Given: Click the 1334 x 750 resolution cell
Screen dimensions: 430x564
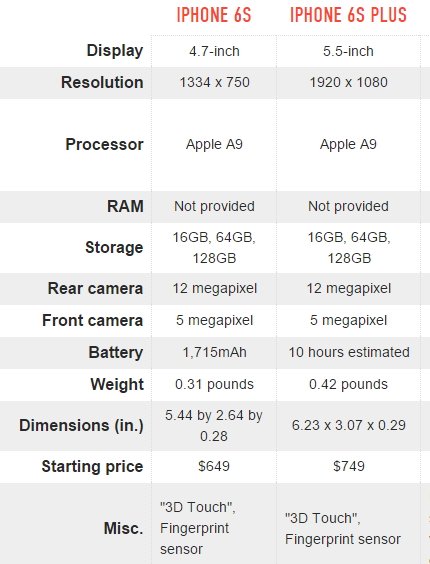Looking at the screenshot, I should click(x=214, y=82).
